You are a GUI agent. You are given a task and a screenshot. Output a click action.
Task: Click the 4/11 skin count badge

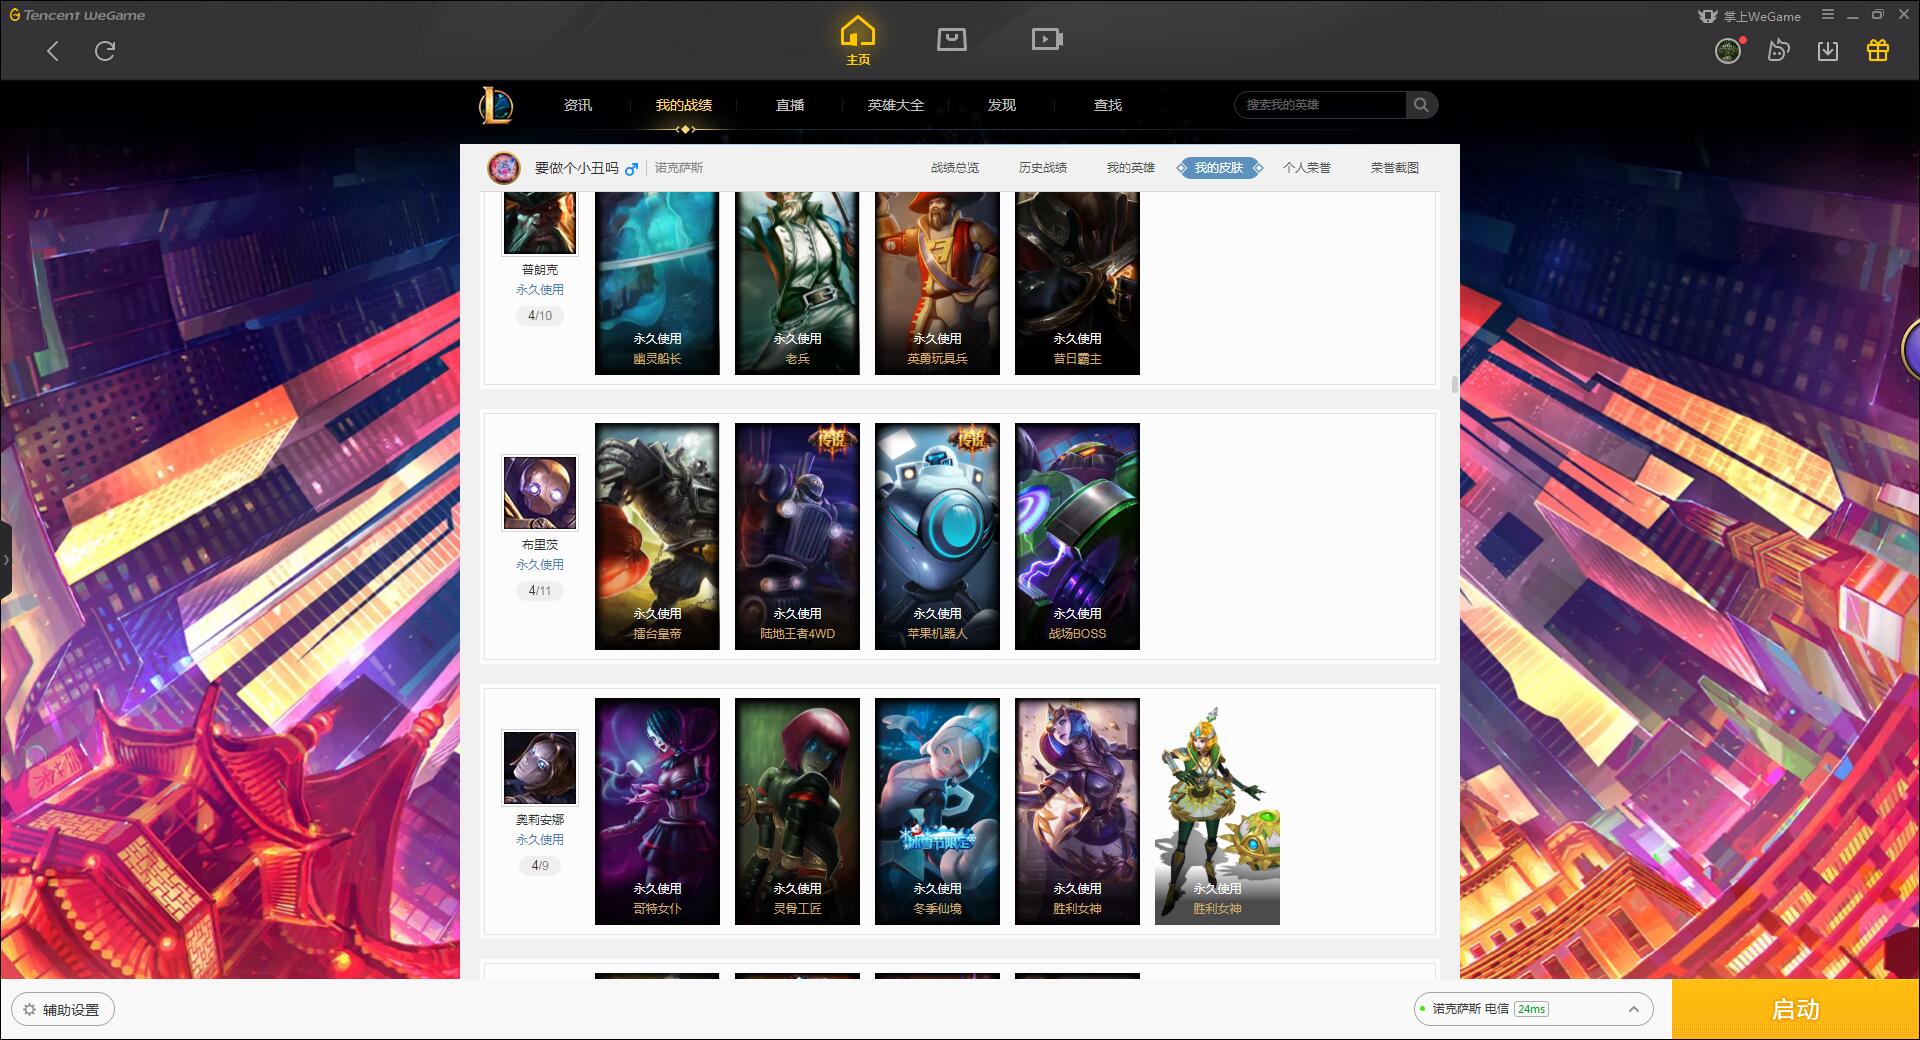pyautogui.click(x=540, y=591)
